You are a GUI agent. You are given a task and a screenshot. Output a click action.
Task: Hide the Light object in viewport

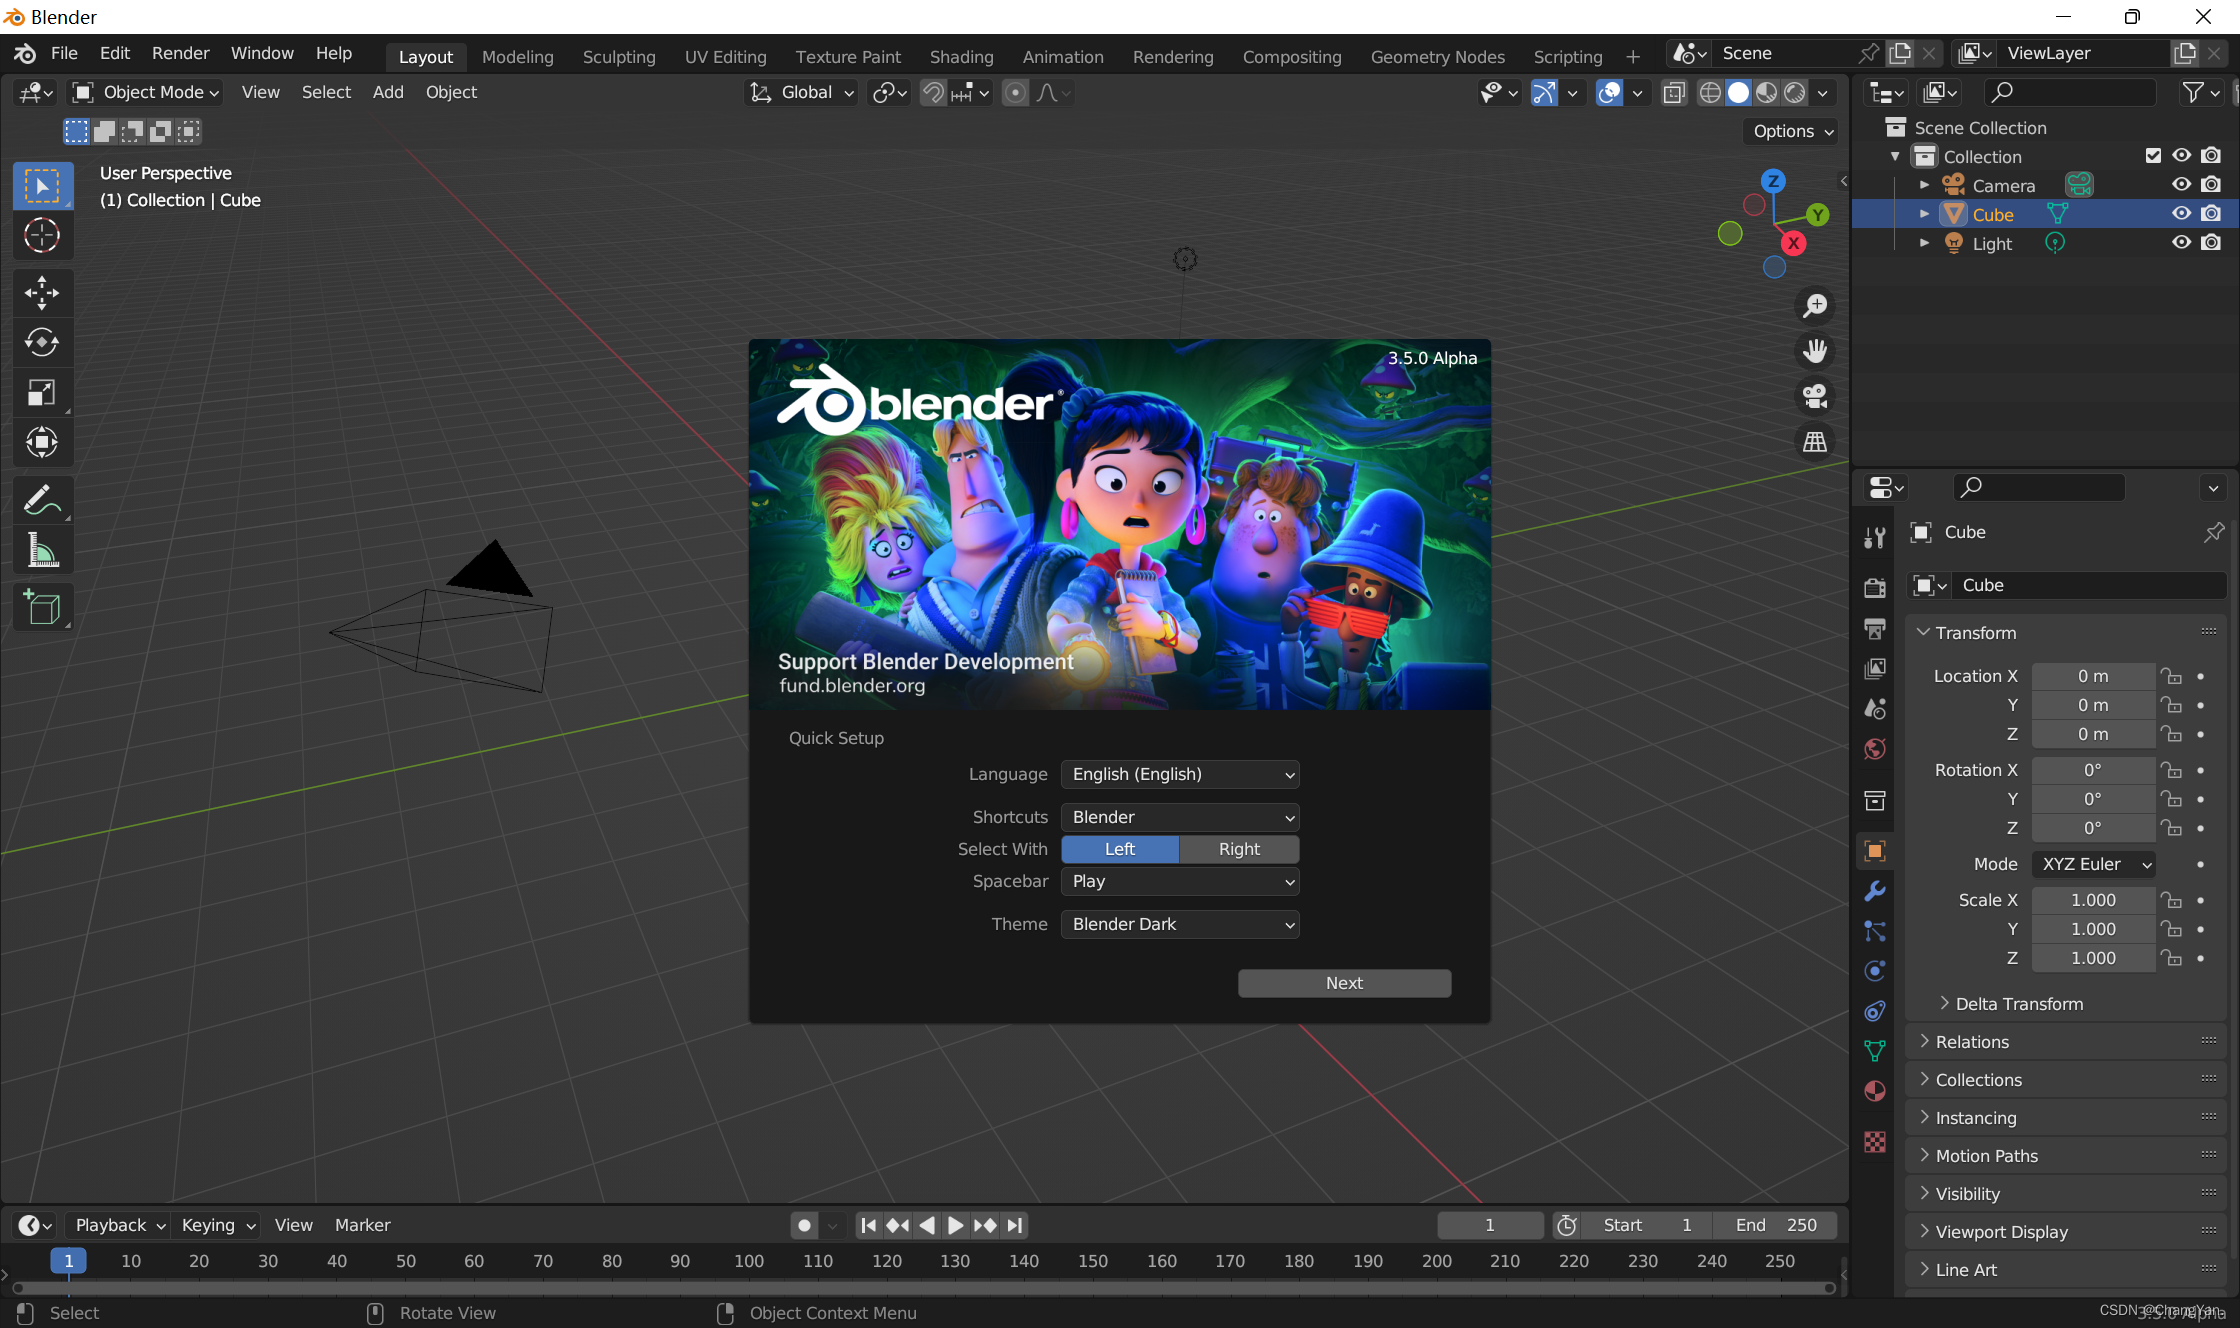coord(2181,243)
